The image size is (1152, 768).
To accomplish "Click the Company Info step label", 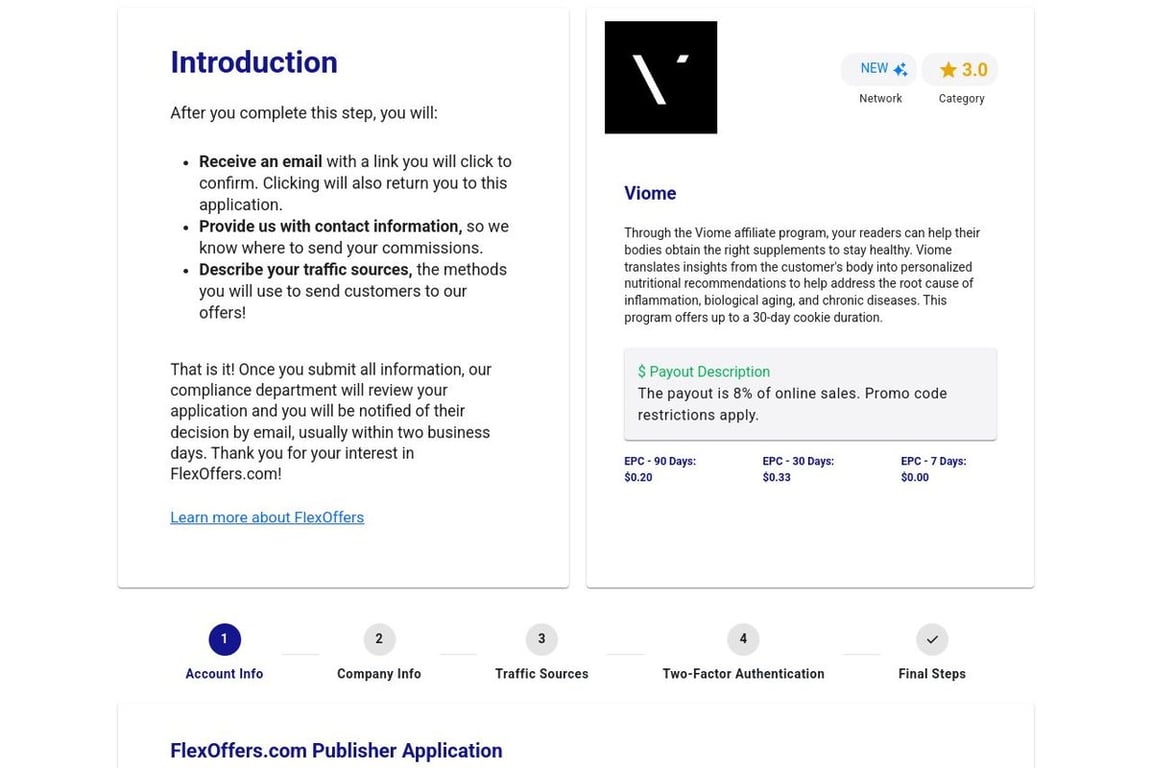I will (379, 674).
